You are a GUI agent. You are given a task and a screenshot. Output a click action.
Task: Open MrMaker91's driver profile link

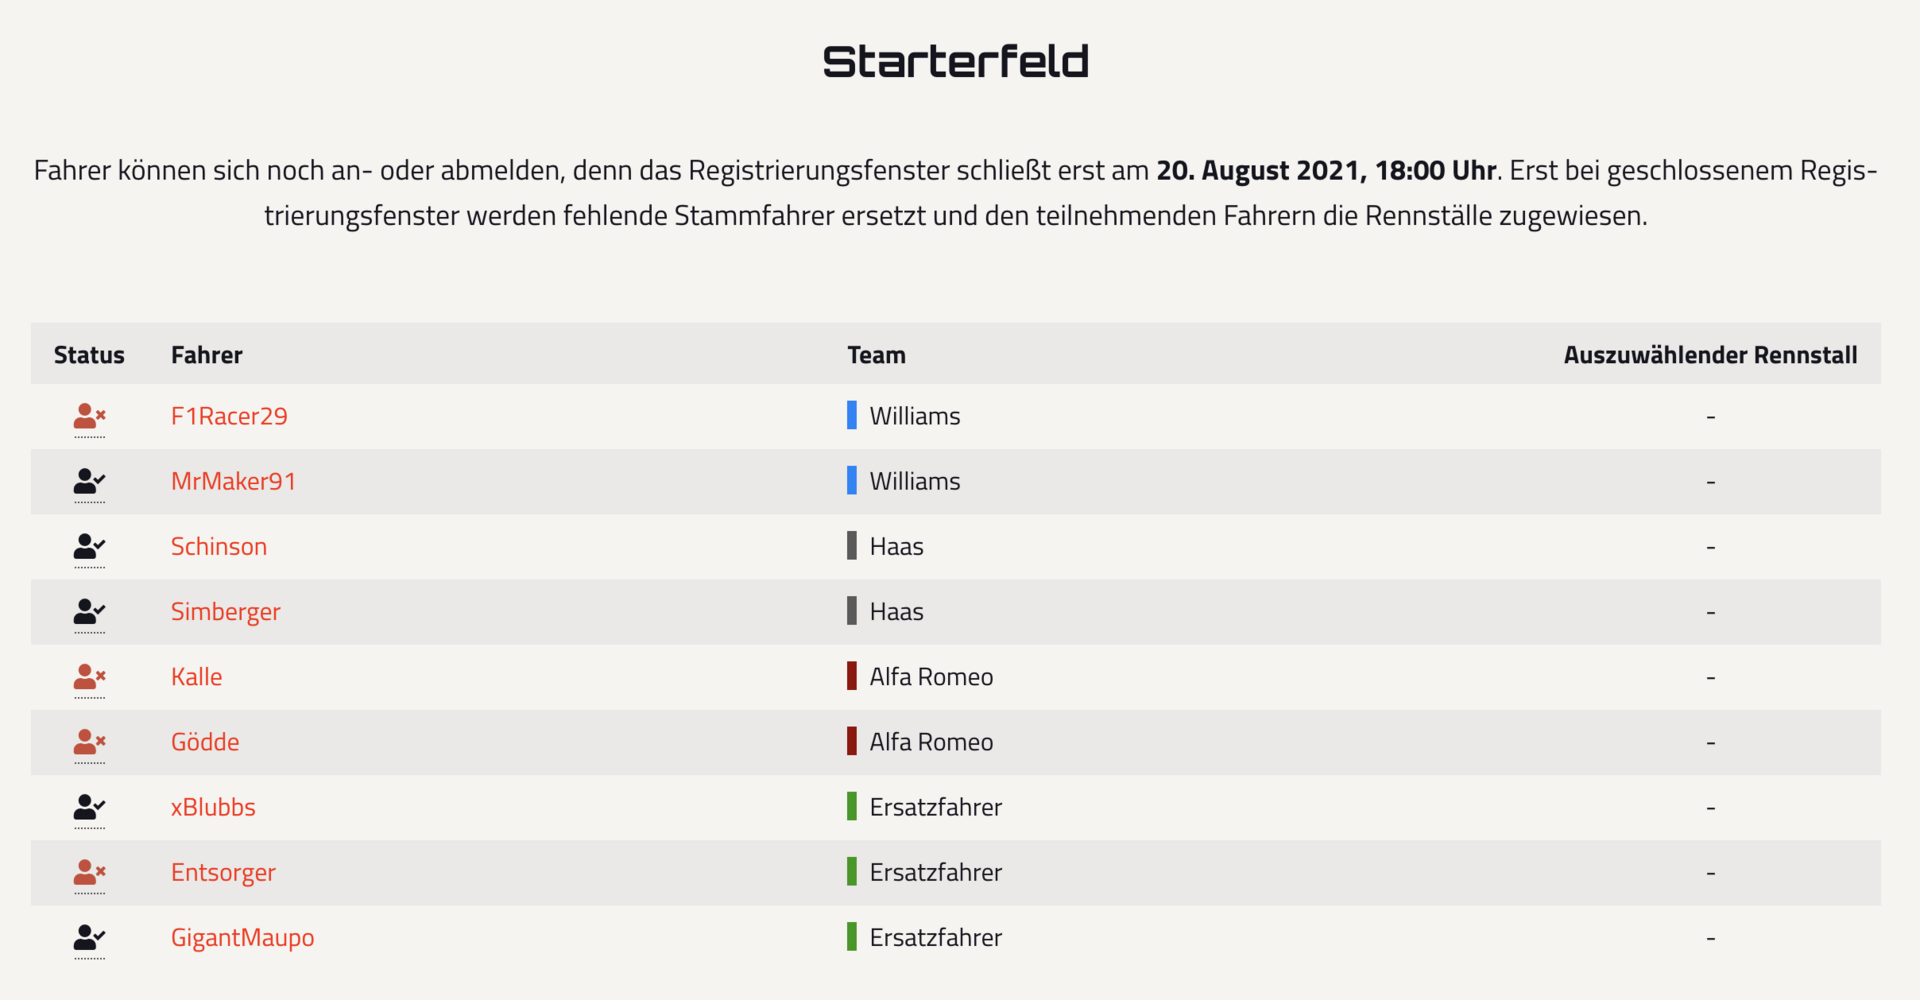coord(233,481)
